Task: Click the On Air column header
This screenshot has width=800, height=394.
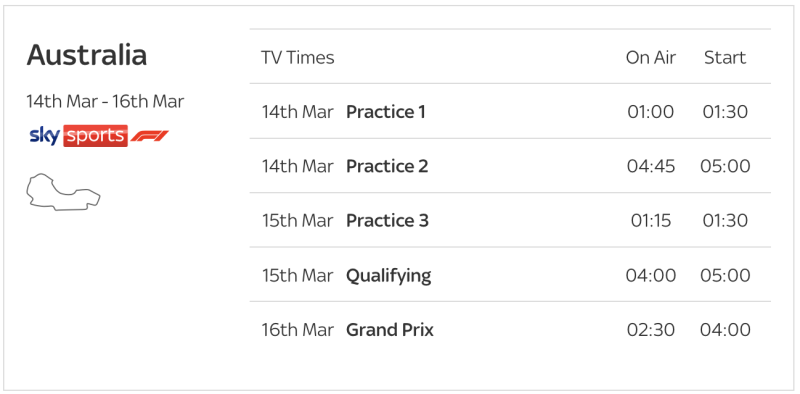Action: coord(651,58)
